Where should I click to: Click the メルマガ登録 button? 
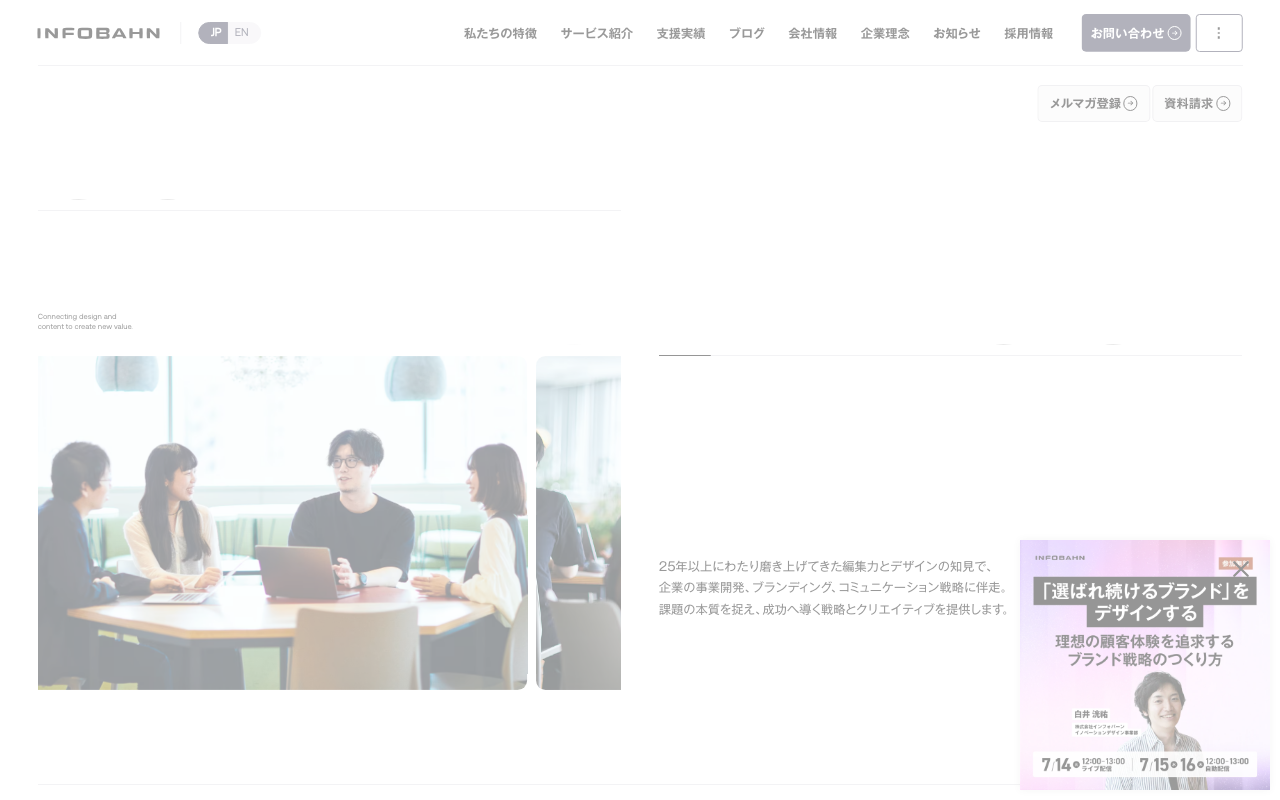[x=1093, y=103]
